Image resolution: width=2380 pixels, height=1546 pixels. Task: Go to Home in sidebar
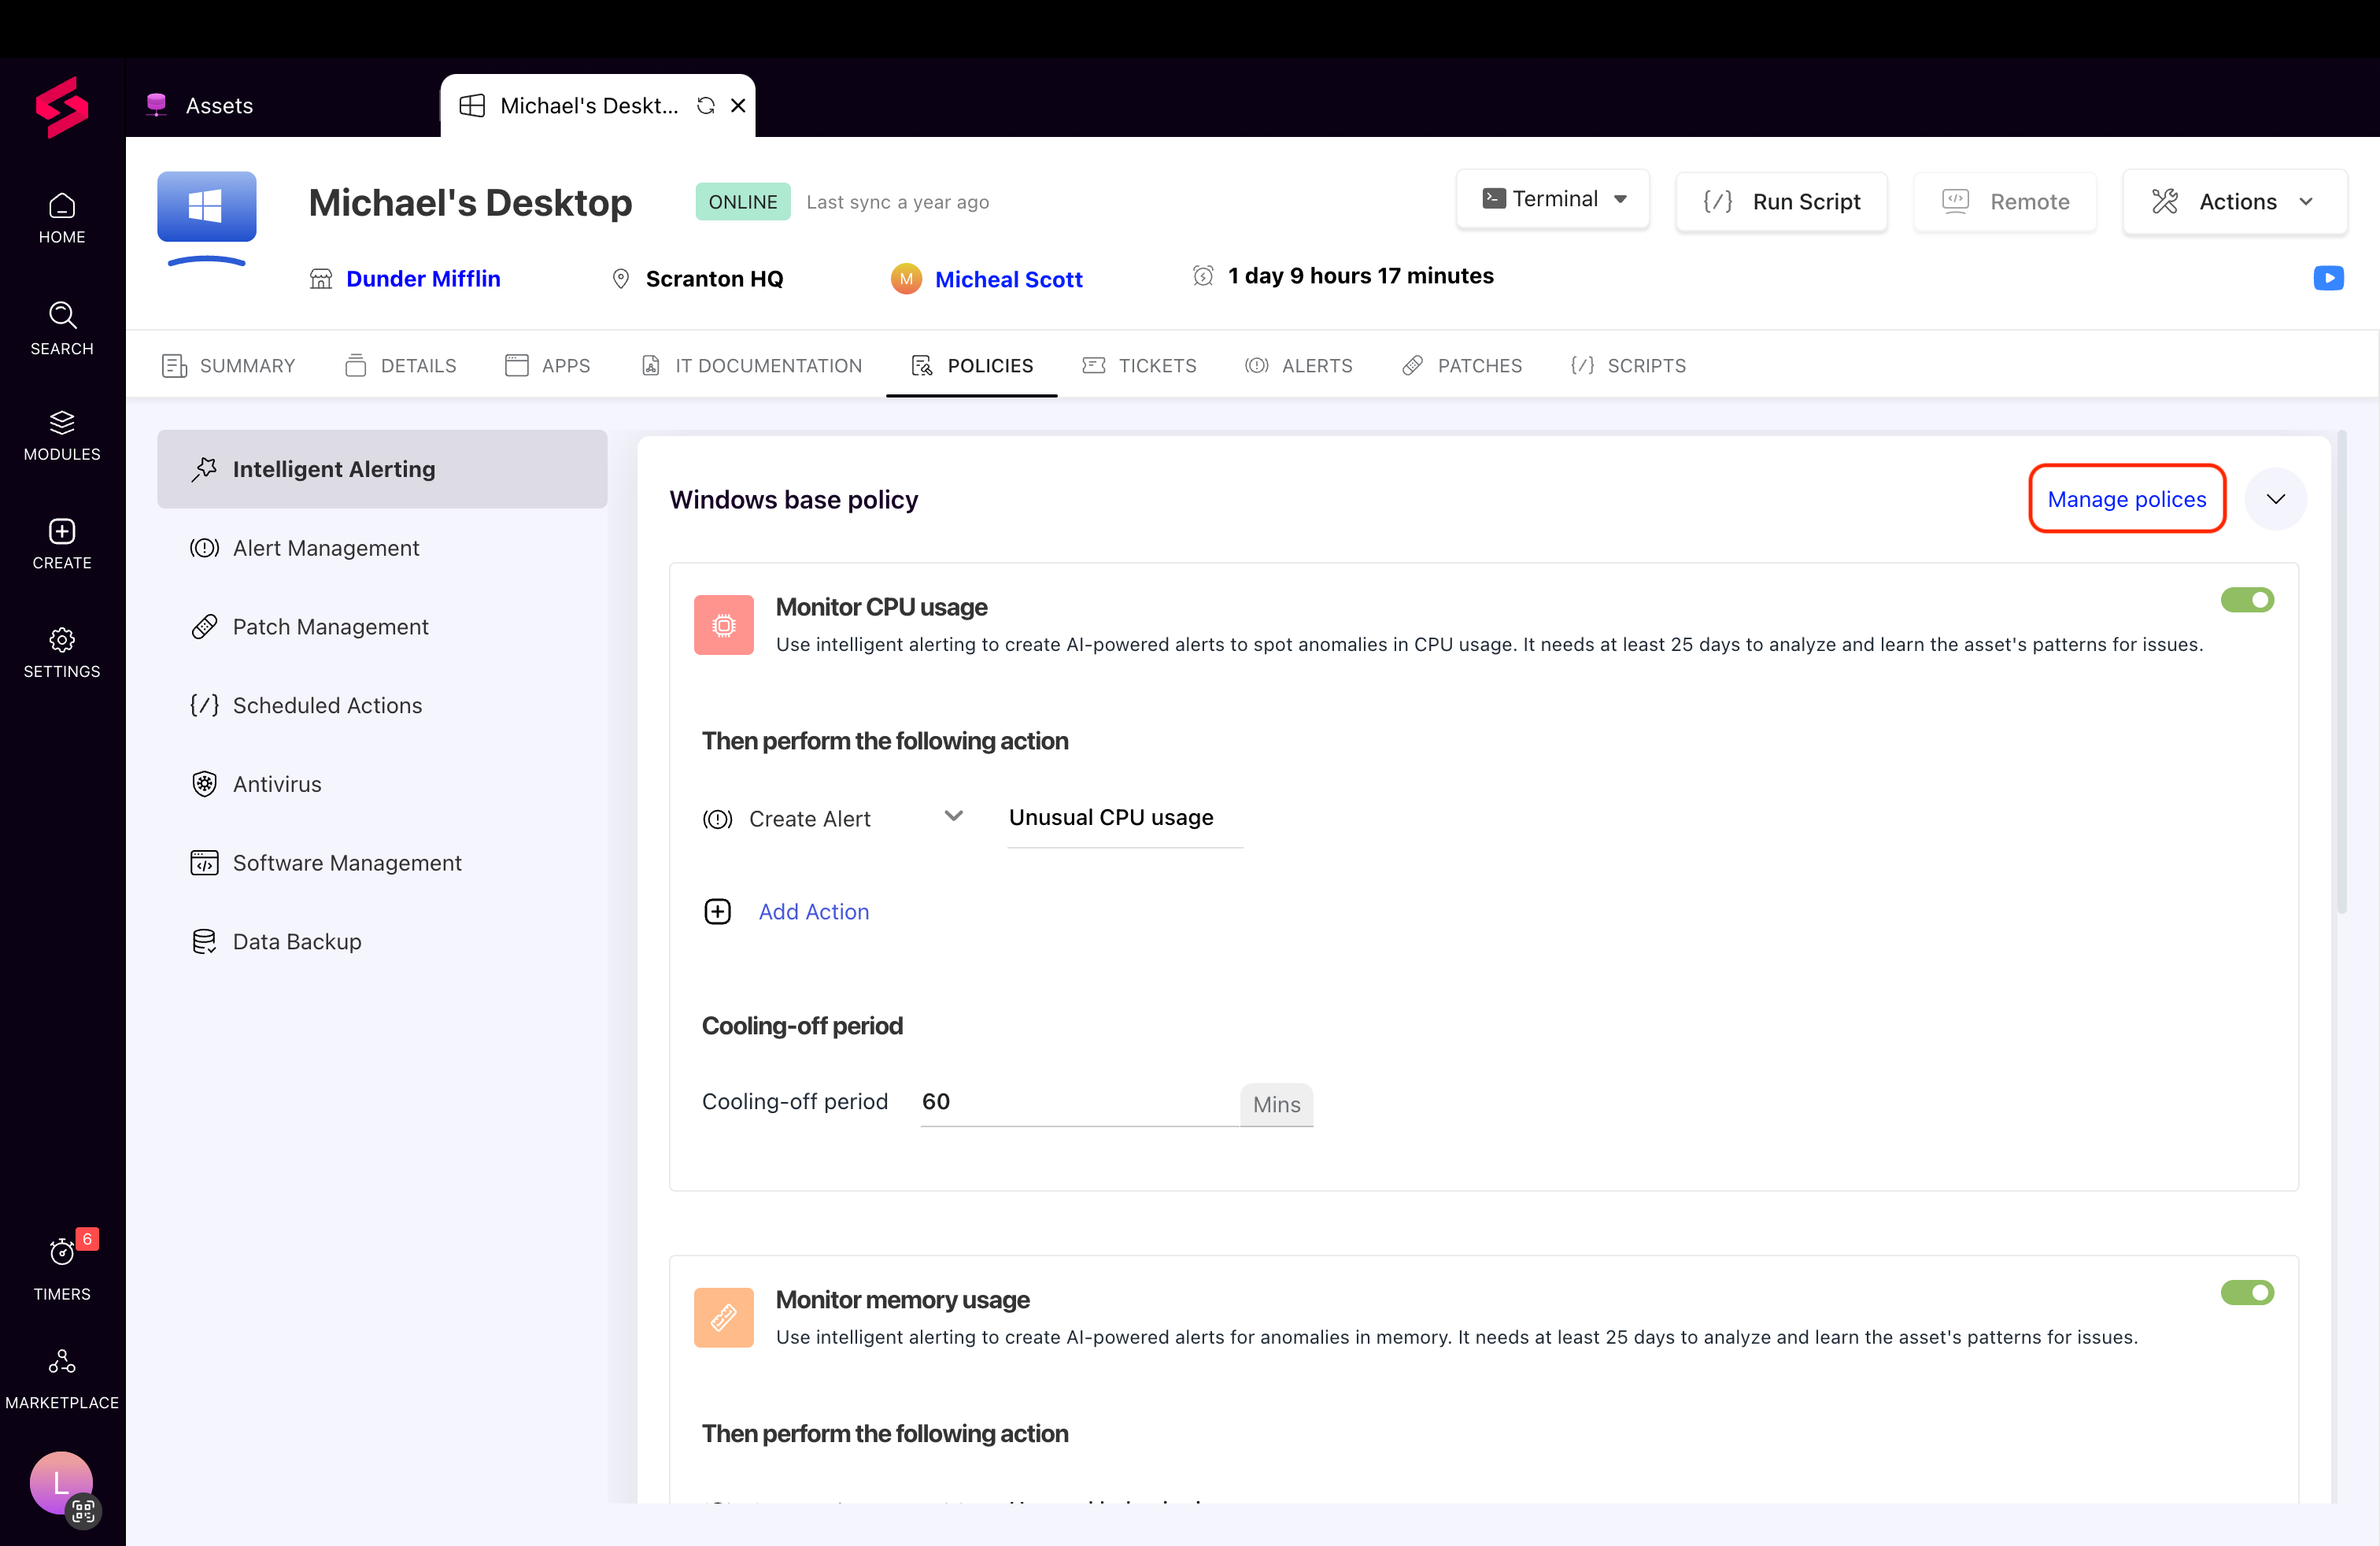tap(62, 219)
